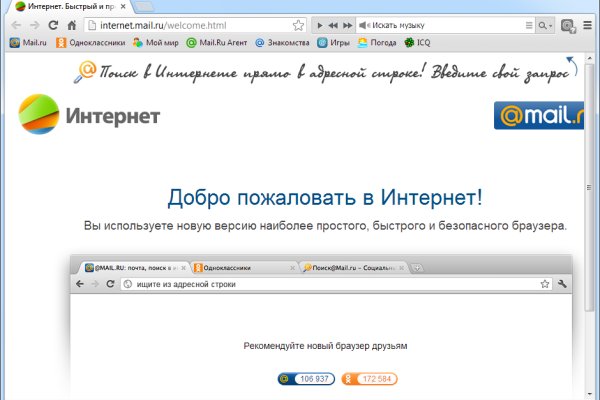Go to home page via house icon
The image size is (600, 400).
pos(71,25)
